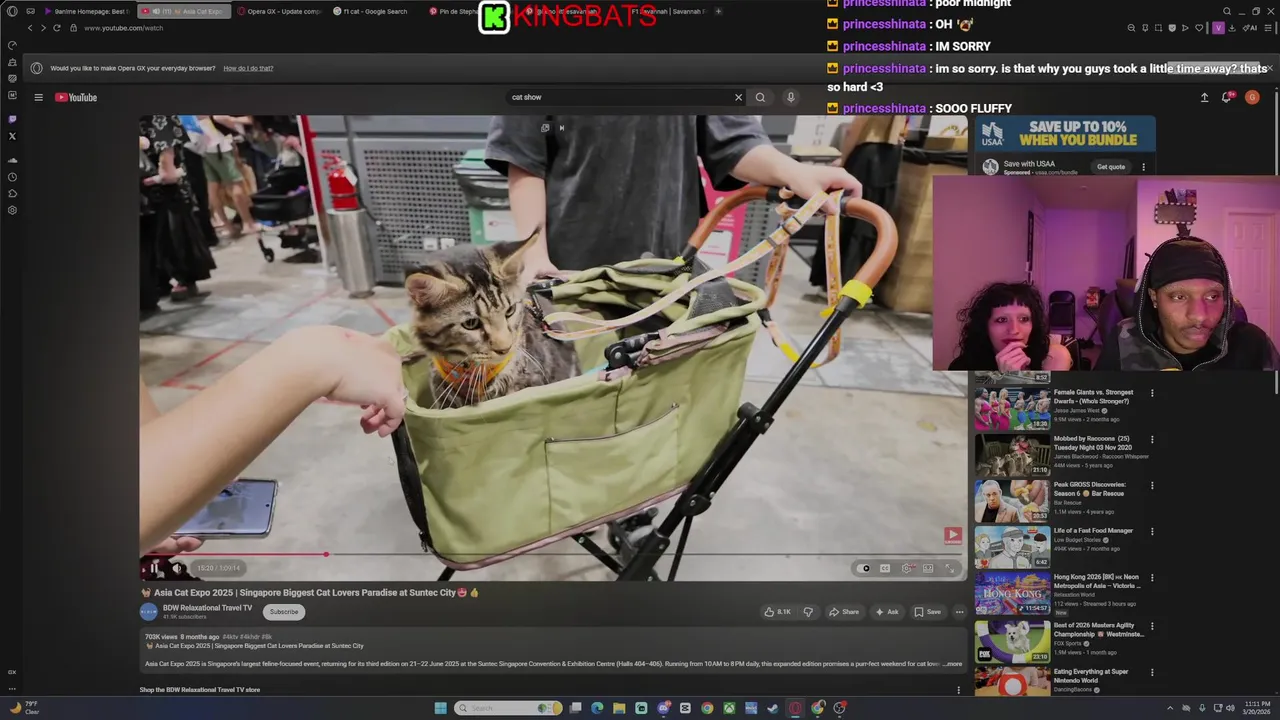Subscribe to BDW Relaxational Travel TV
This screenshot has width=1280, height=720.
(x=284, y=611)
